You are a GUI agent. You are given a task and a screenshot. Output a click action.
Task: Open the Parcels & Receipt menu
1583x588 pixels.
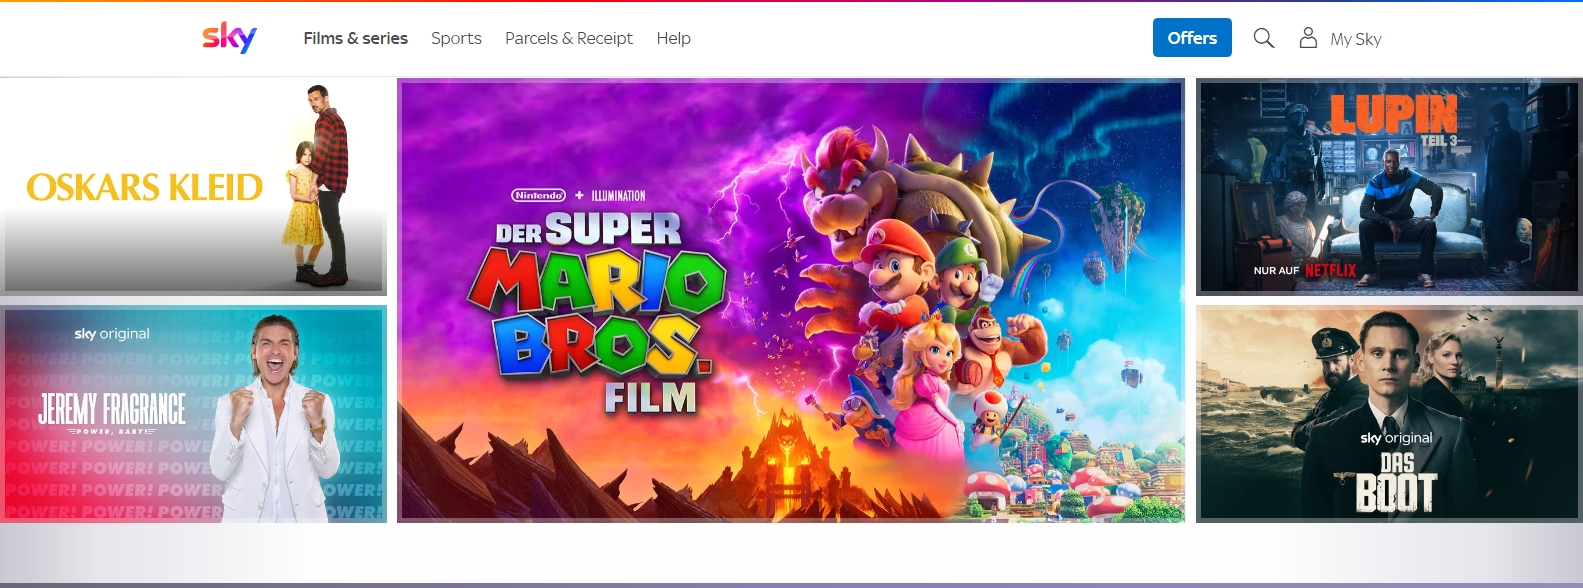(x=569, y=38)
